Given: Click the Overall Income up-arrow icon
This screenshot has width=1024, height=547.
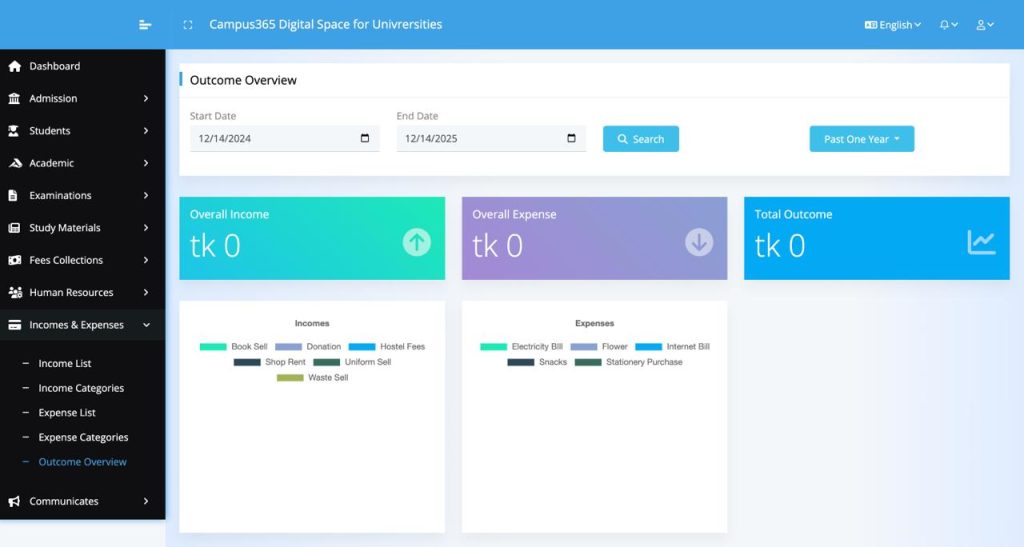Looking at the screenshot, I should pos(417,242).
